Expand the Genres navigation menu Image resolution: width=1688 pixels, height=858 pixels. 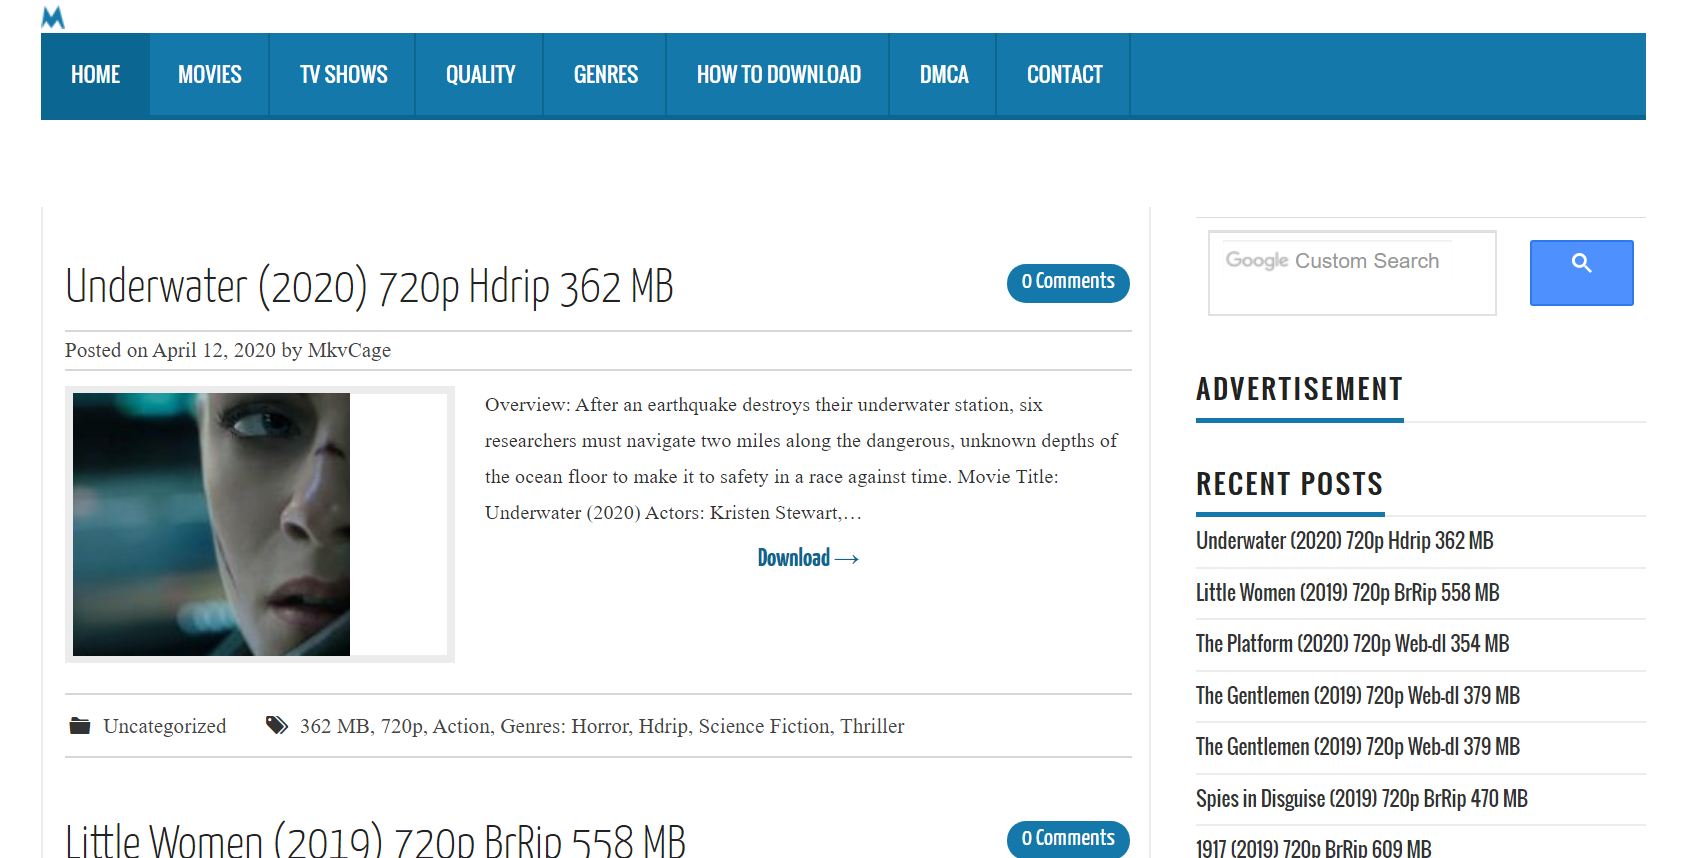point(605,75)
